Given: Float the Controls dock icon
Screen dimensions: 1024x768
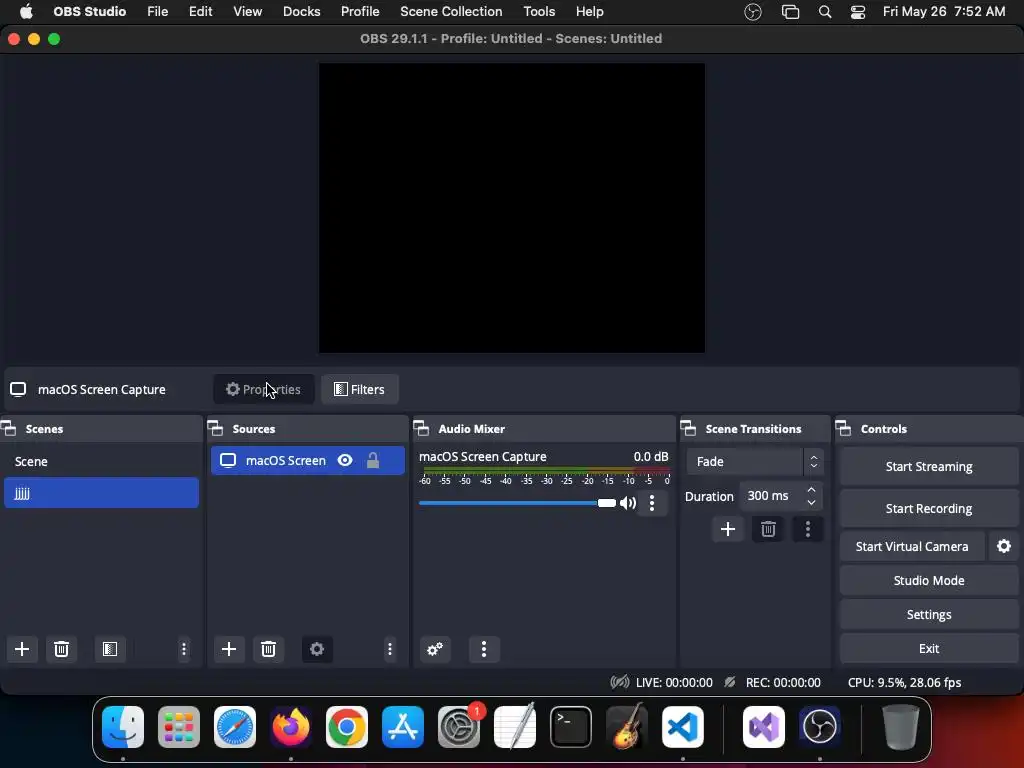Looking at the screenshot, I should (844, 429).
